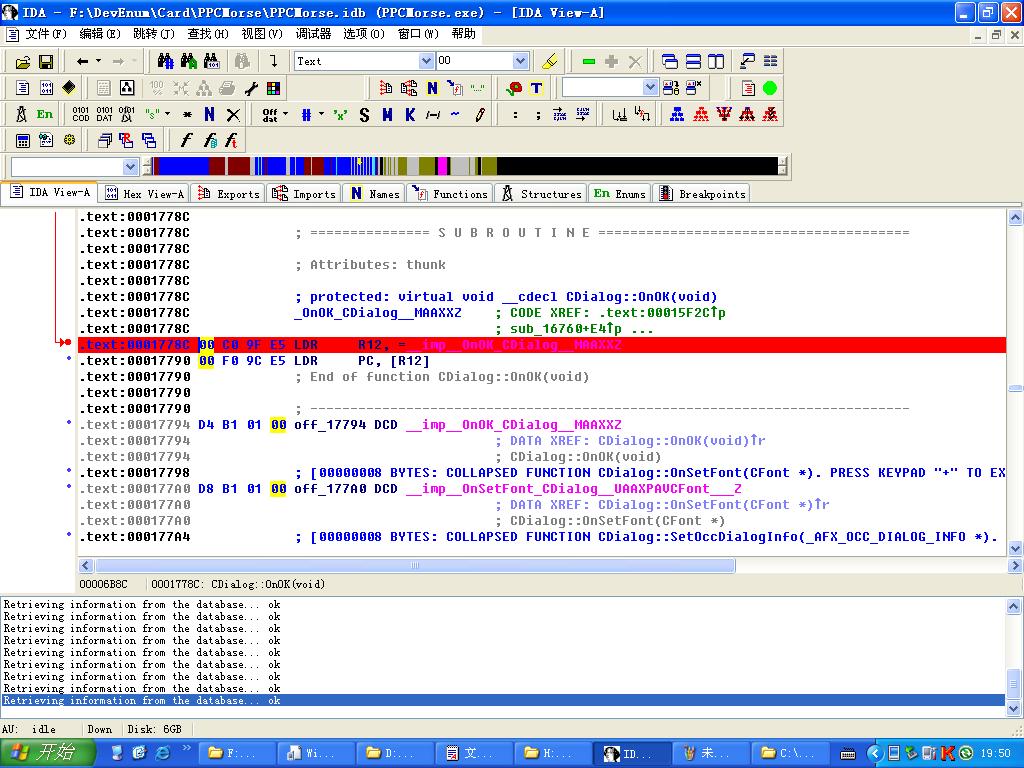Viewport: 1024px width, 768px height.
Task: Click the binoculars icon with 101 digits
Action: [x=212, y=61]
